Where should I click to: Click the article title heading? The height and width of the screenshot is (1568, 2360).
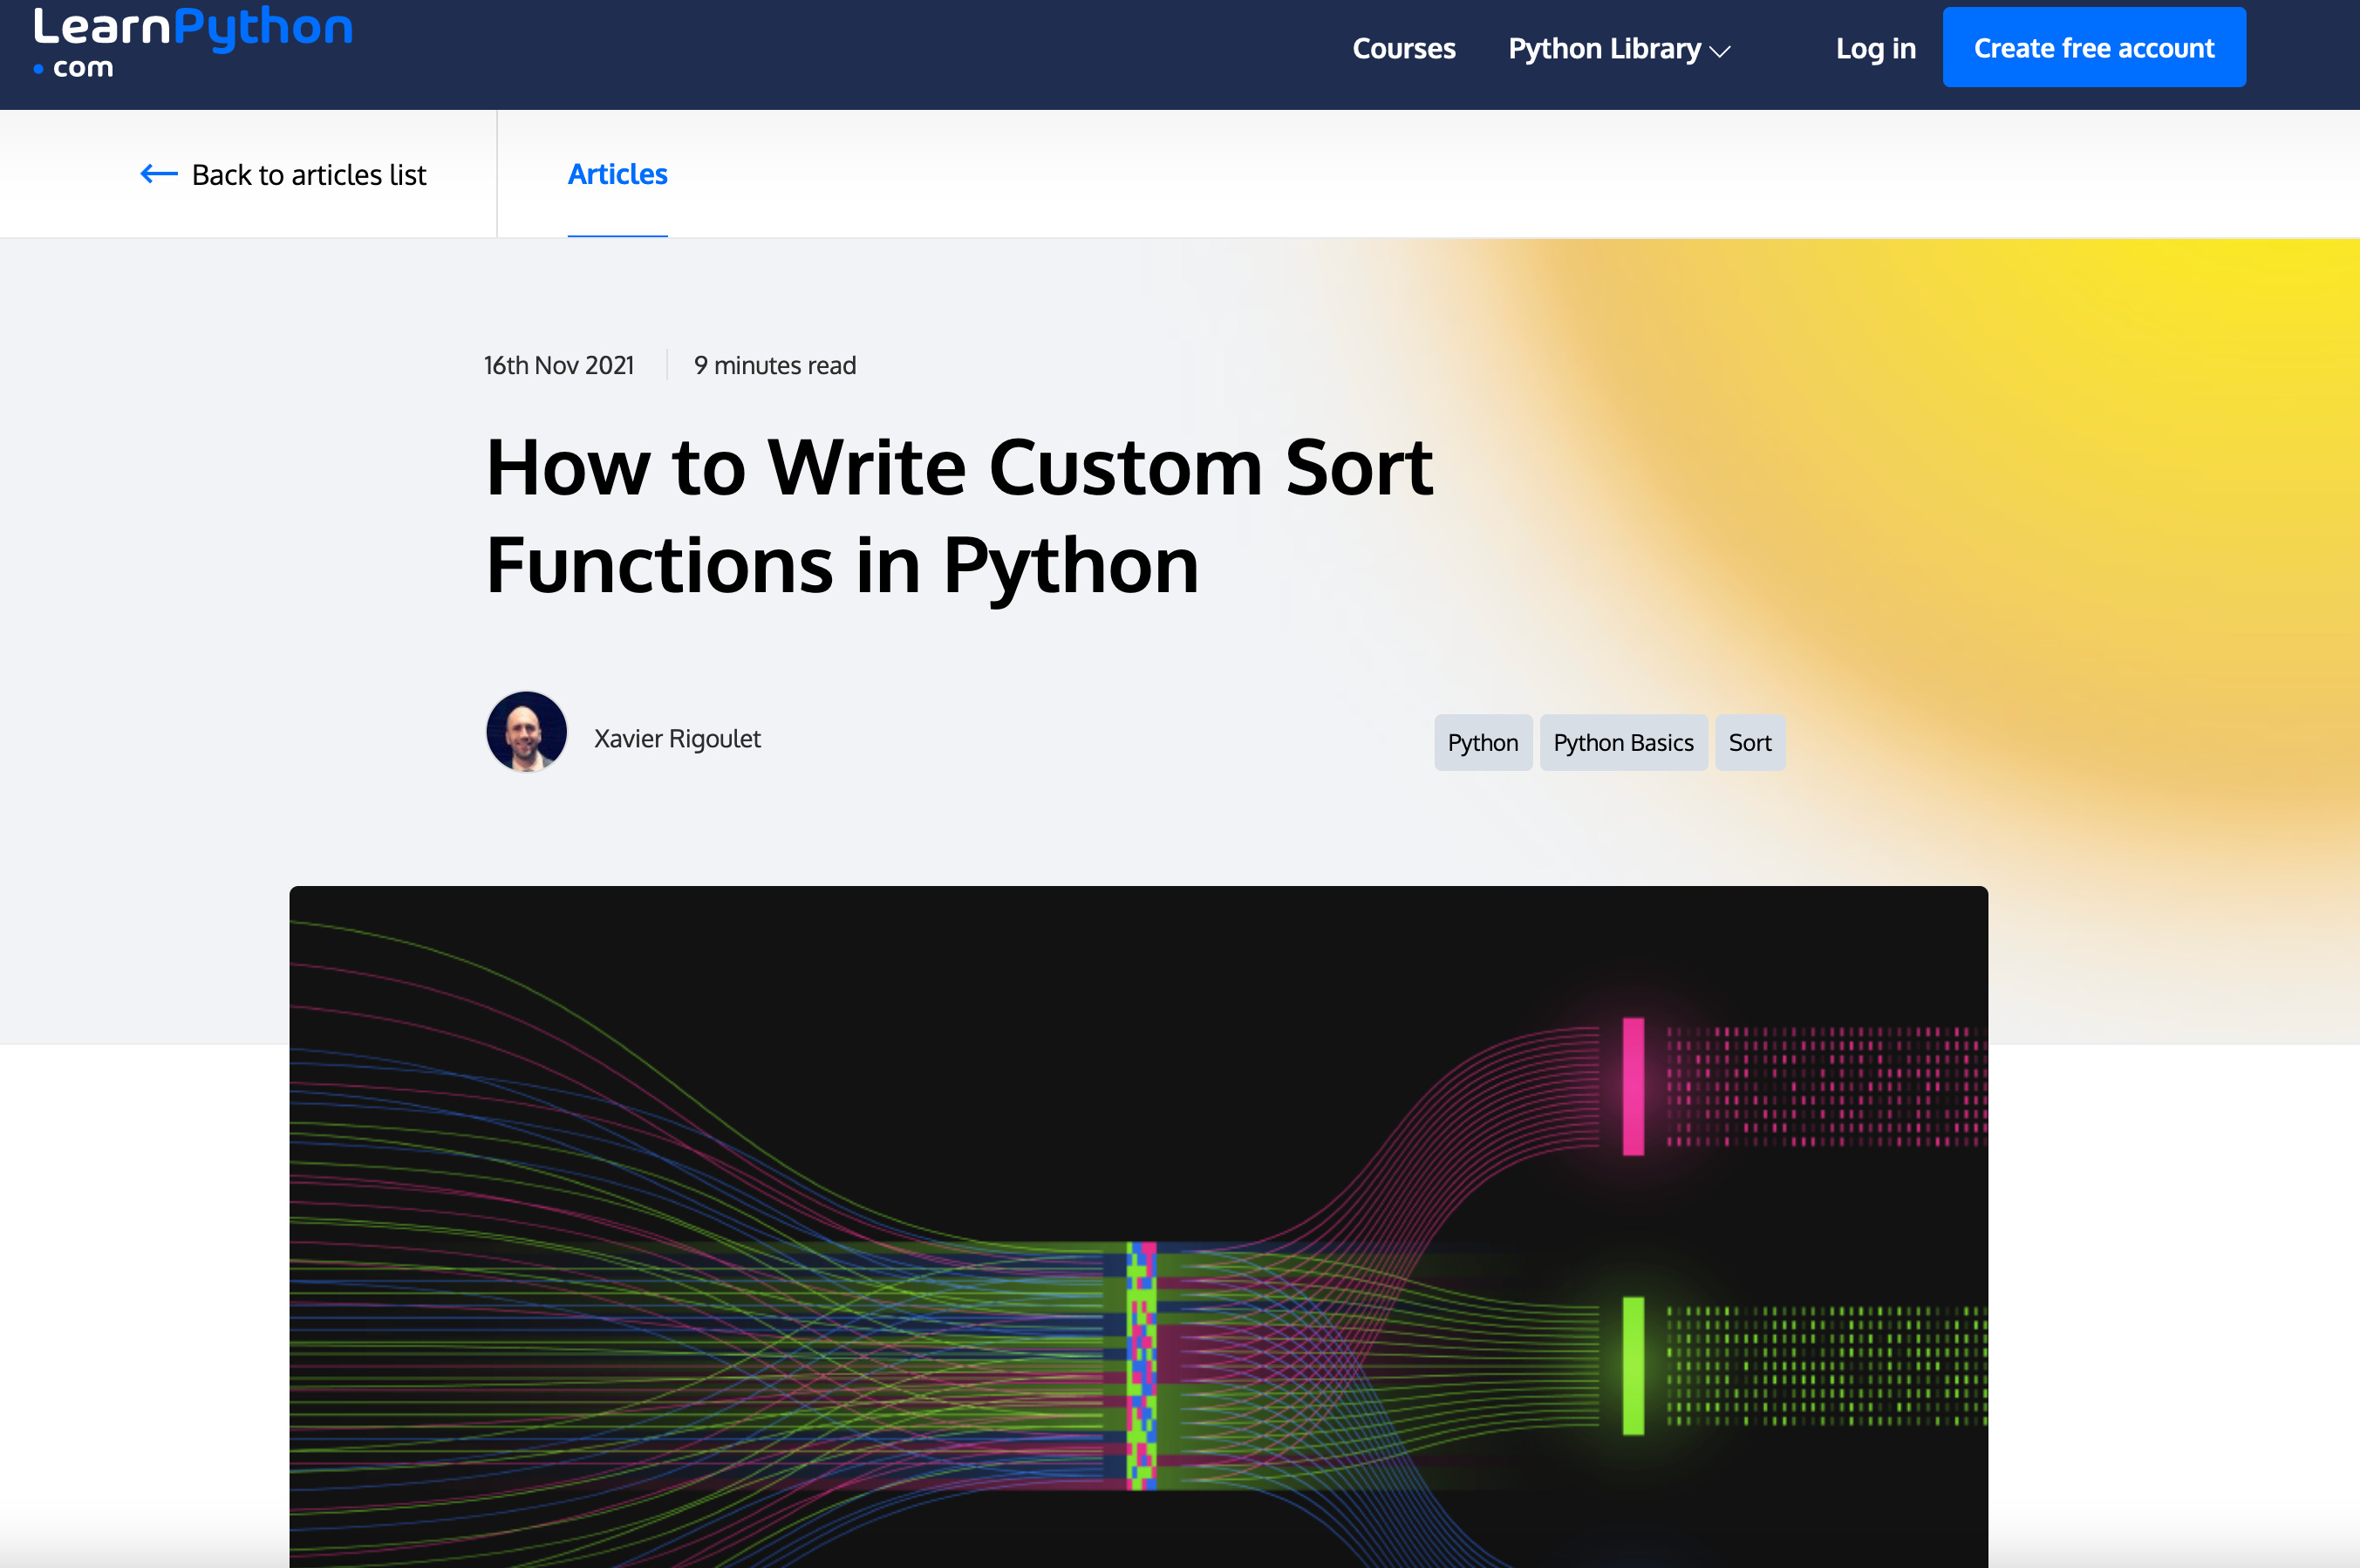[958, 516]
